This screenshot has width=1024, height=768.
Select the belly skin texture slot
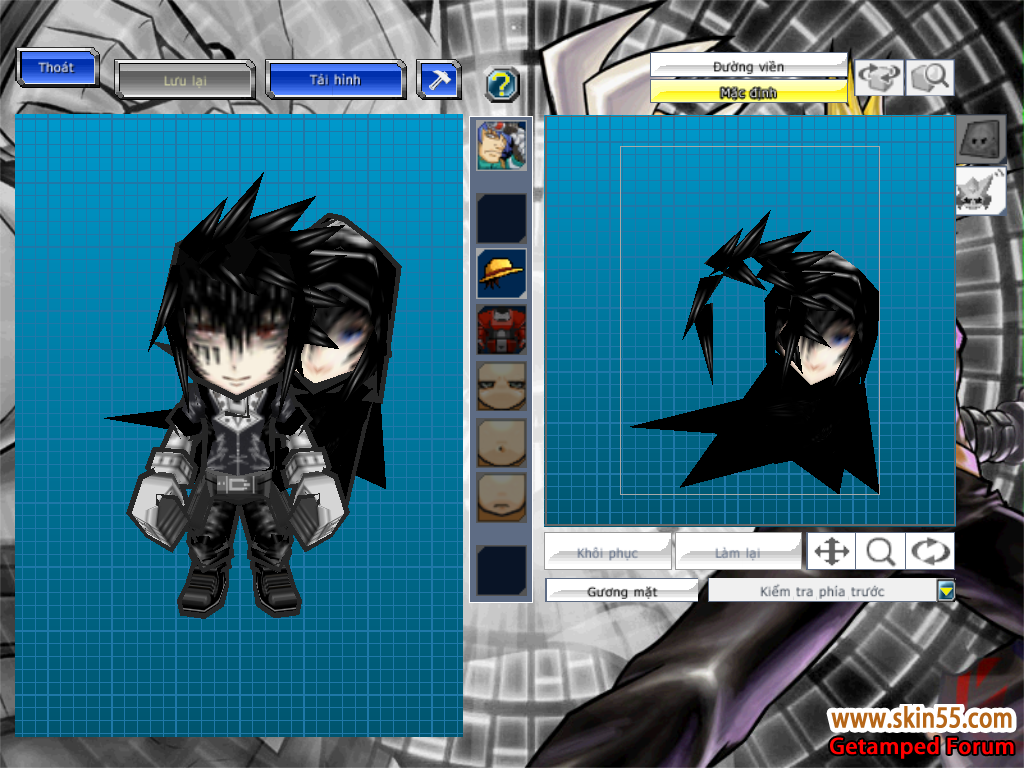(502, 443)
